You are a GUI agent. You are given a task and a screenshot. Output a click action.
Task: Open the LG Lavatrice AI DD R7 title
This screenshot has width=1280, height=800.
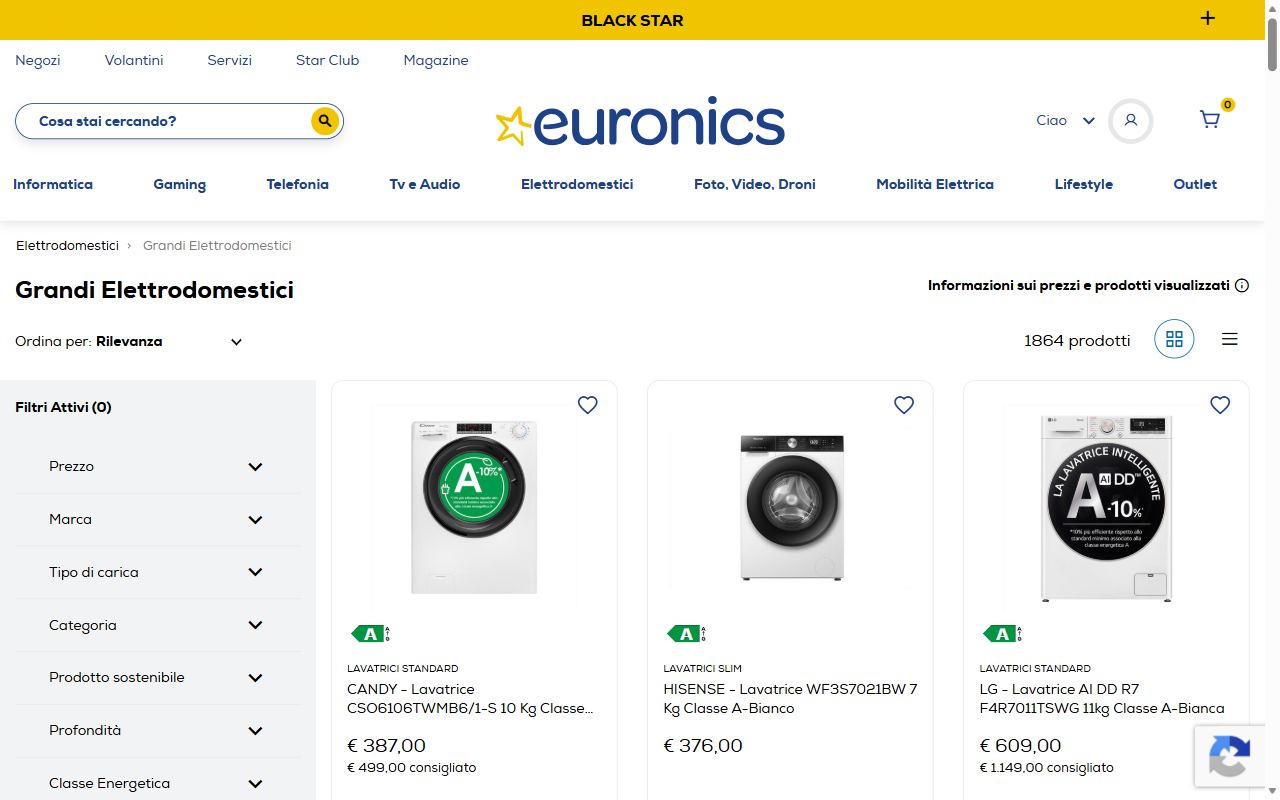coord(1102,698)
